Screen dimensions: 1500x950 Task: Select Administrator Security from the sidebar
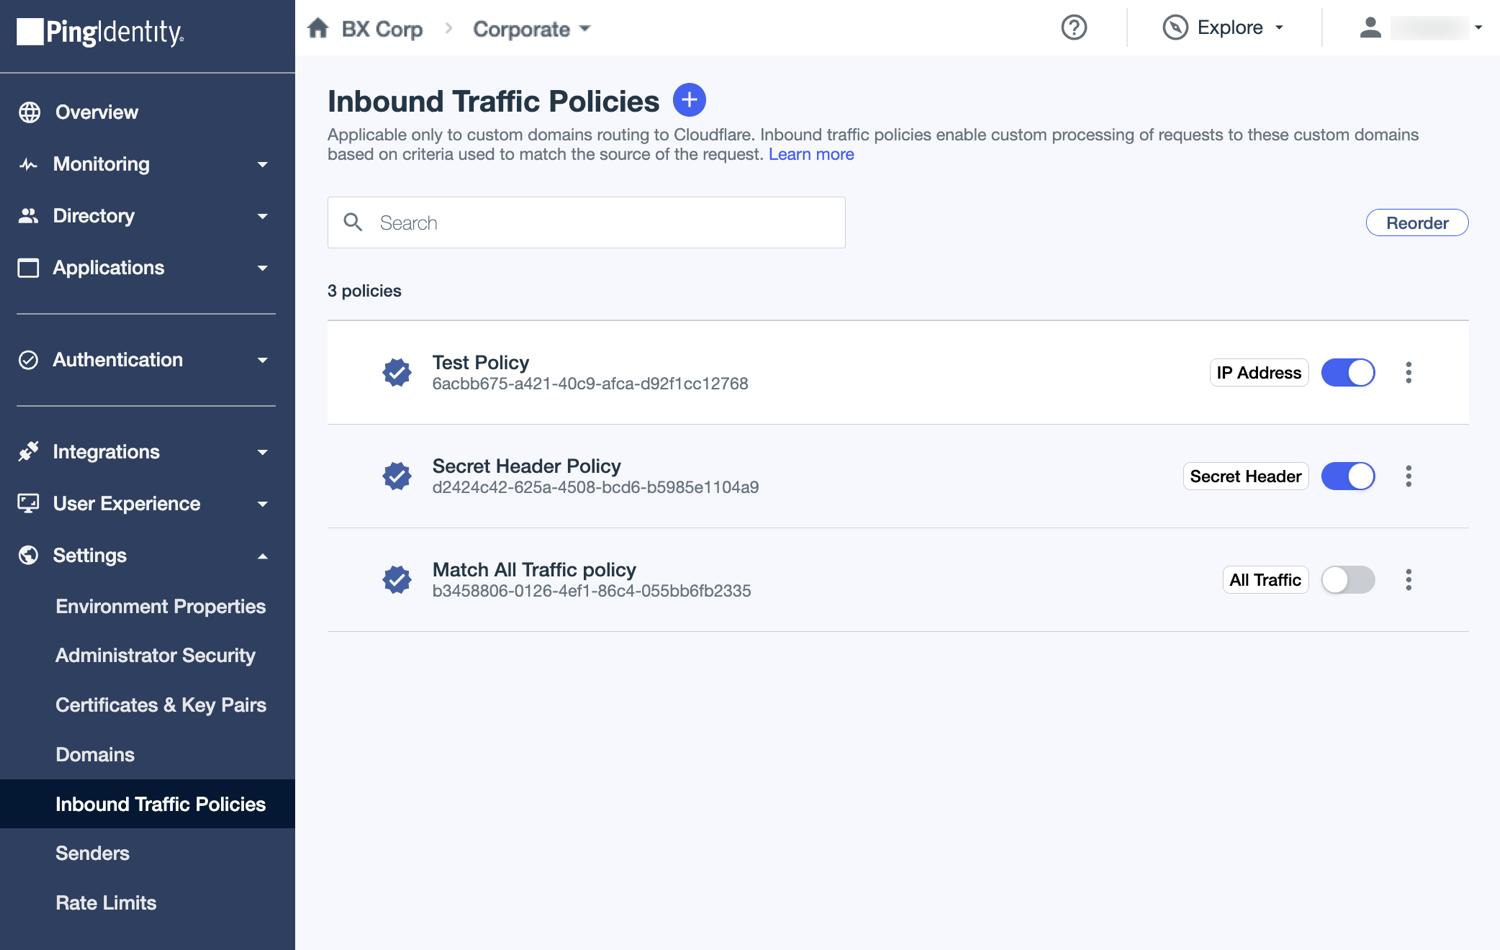[x=155, y=655]
